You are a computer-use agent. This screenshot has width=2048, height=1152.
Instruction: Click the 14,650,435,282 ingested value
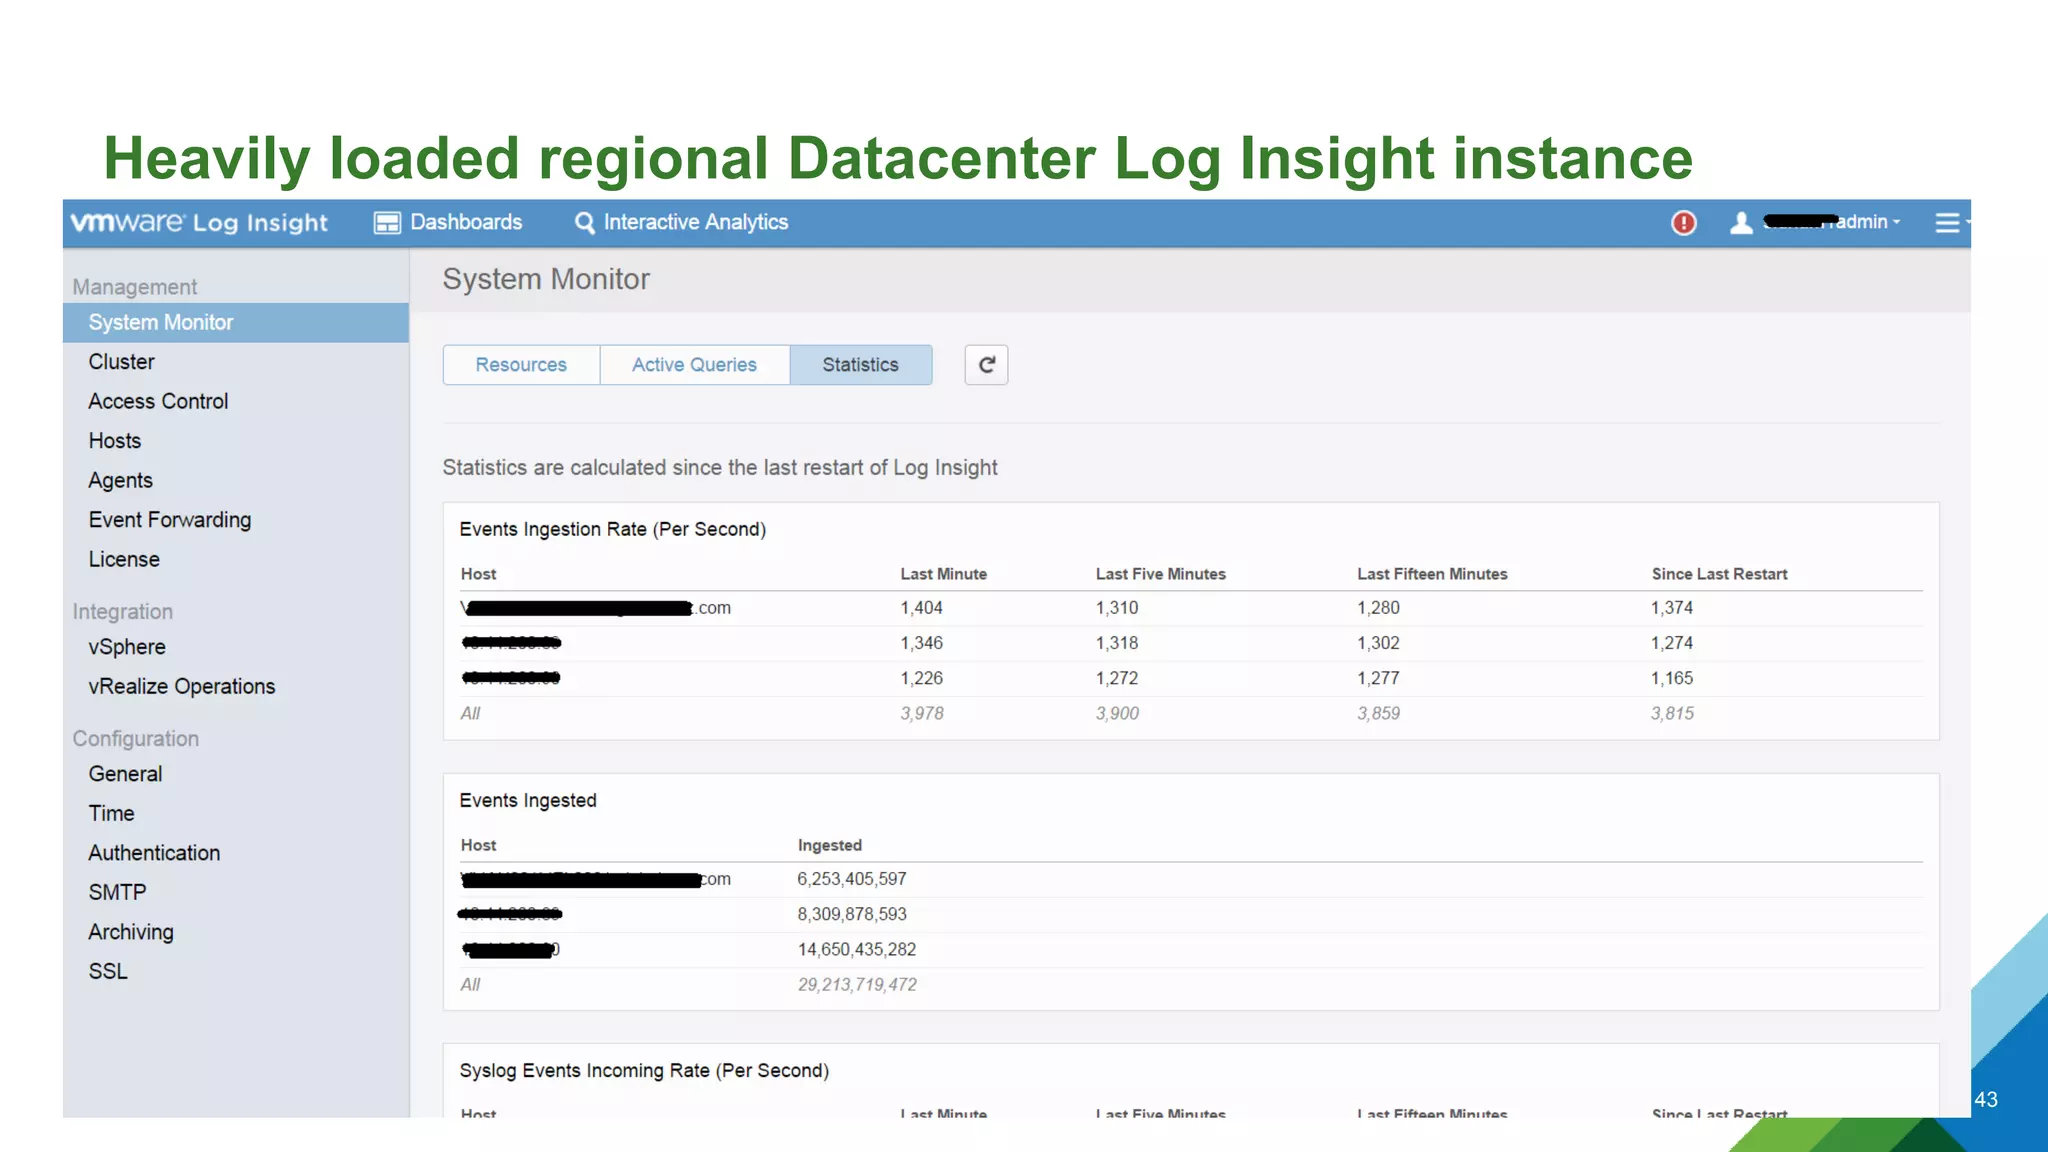pyautogui.click(x=857, y=949)
